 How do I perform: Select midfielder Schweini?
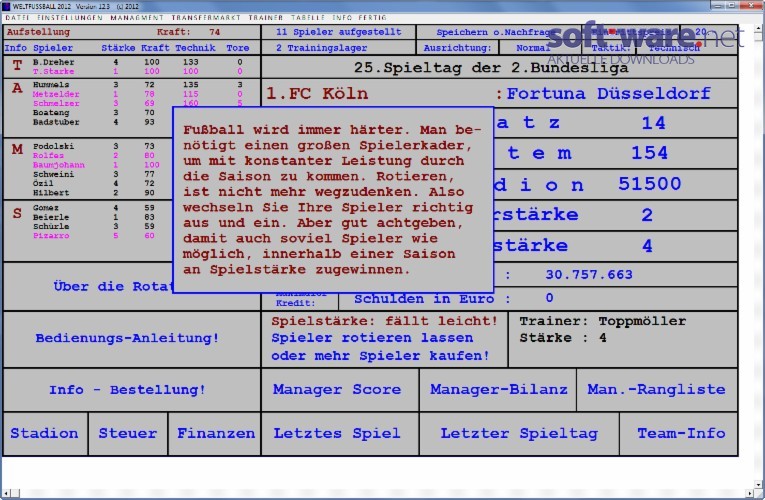tap(54, 174)
